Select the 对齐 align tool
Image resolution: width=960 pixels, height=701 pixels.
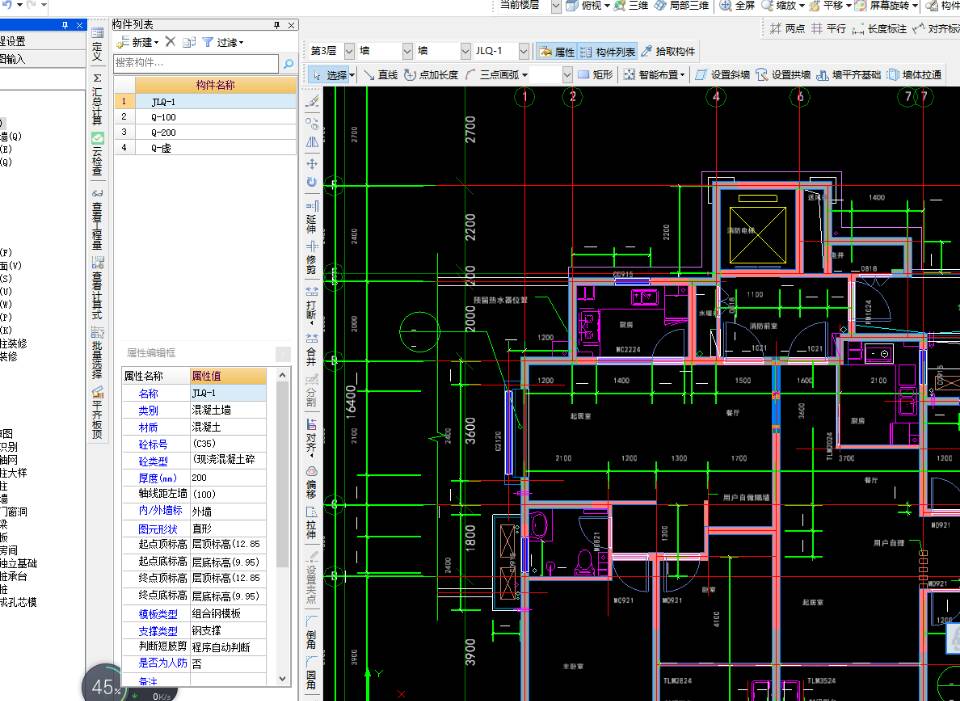pyautogui.click(x=312, y=438)
